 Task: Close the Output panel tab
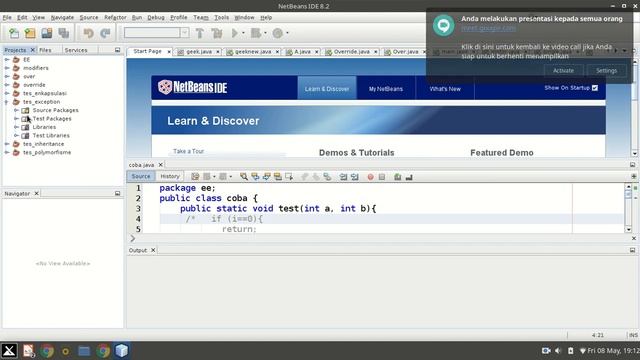153,250
